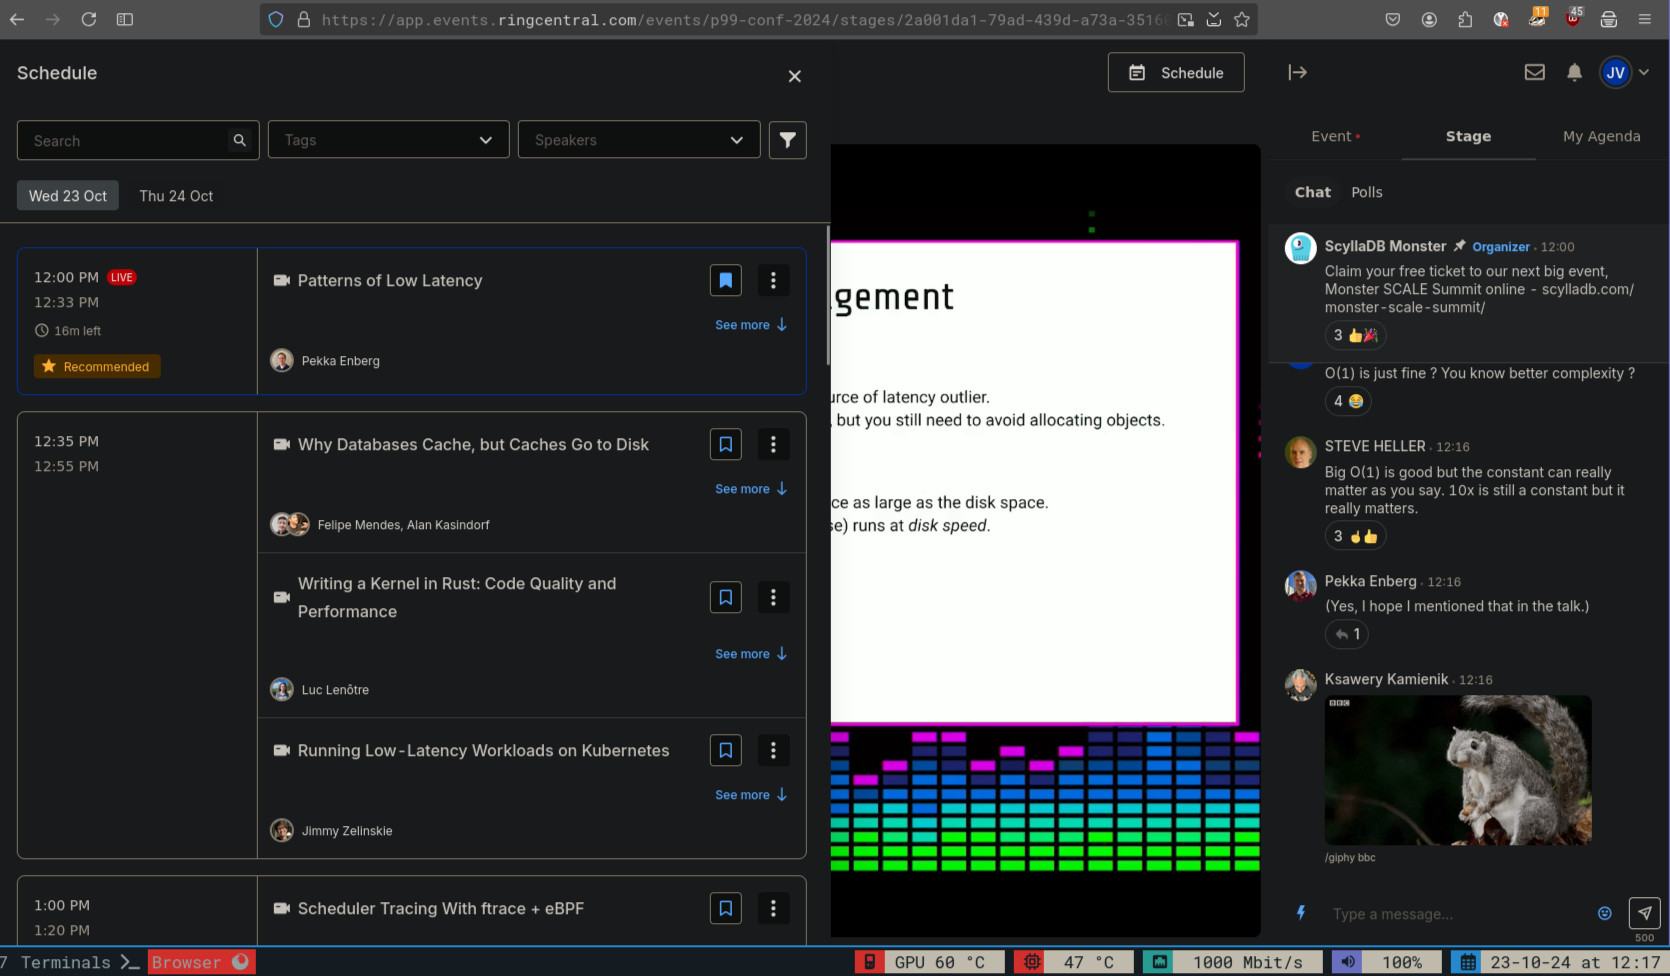Open options menu for Scheduler Tracing session
This screenshot has height=976, width=1670.
coord(773,908)
